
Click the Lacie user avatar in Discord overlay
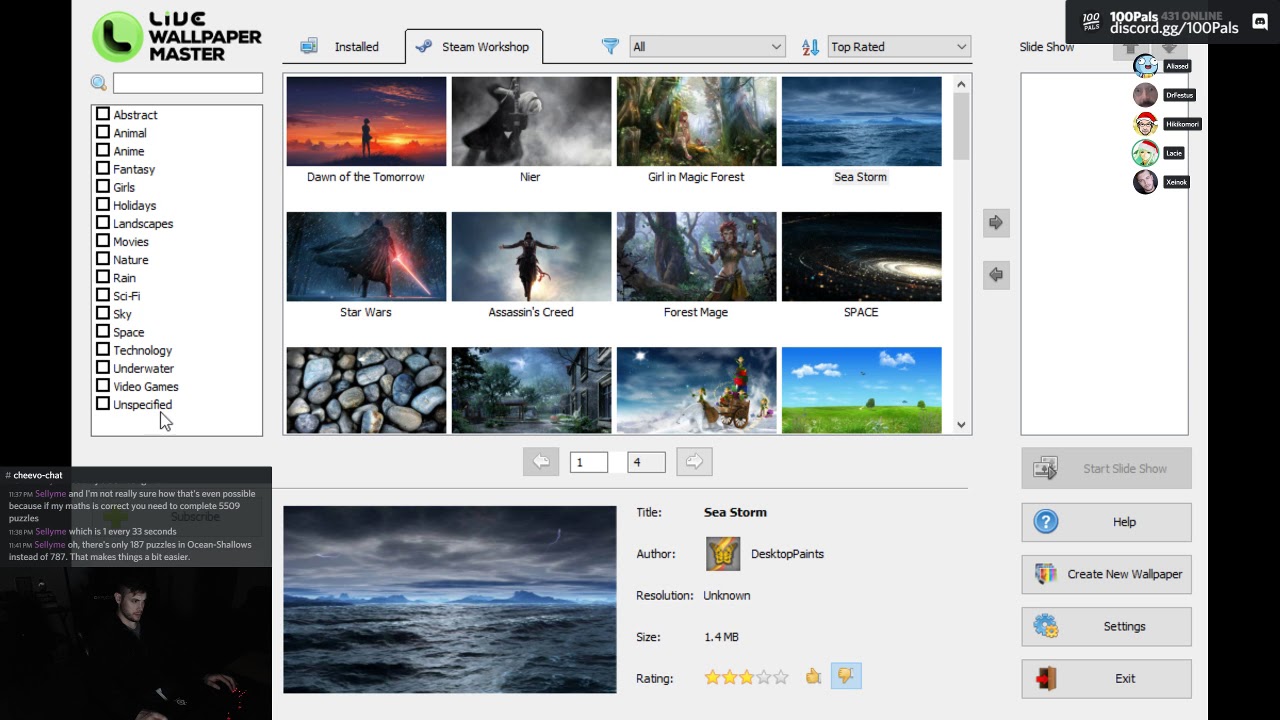tap(1145, 153)
